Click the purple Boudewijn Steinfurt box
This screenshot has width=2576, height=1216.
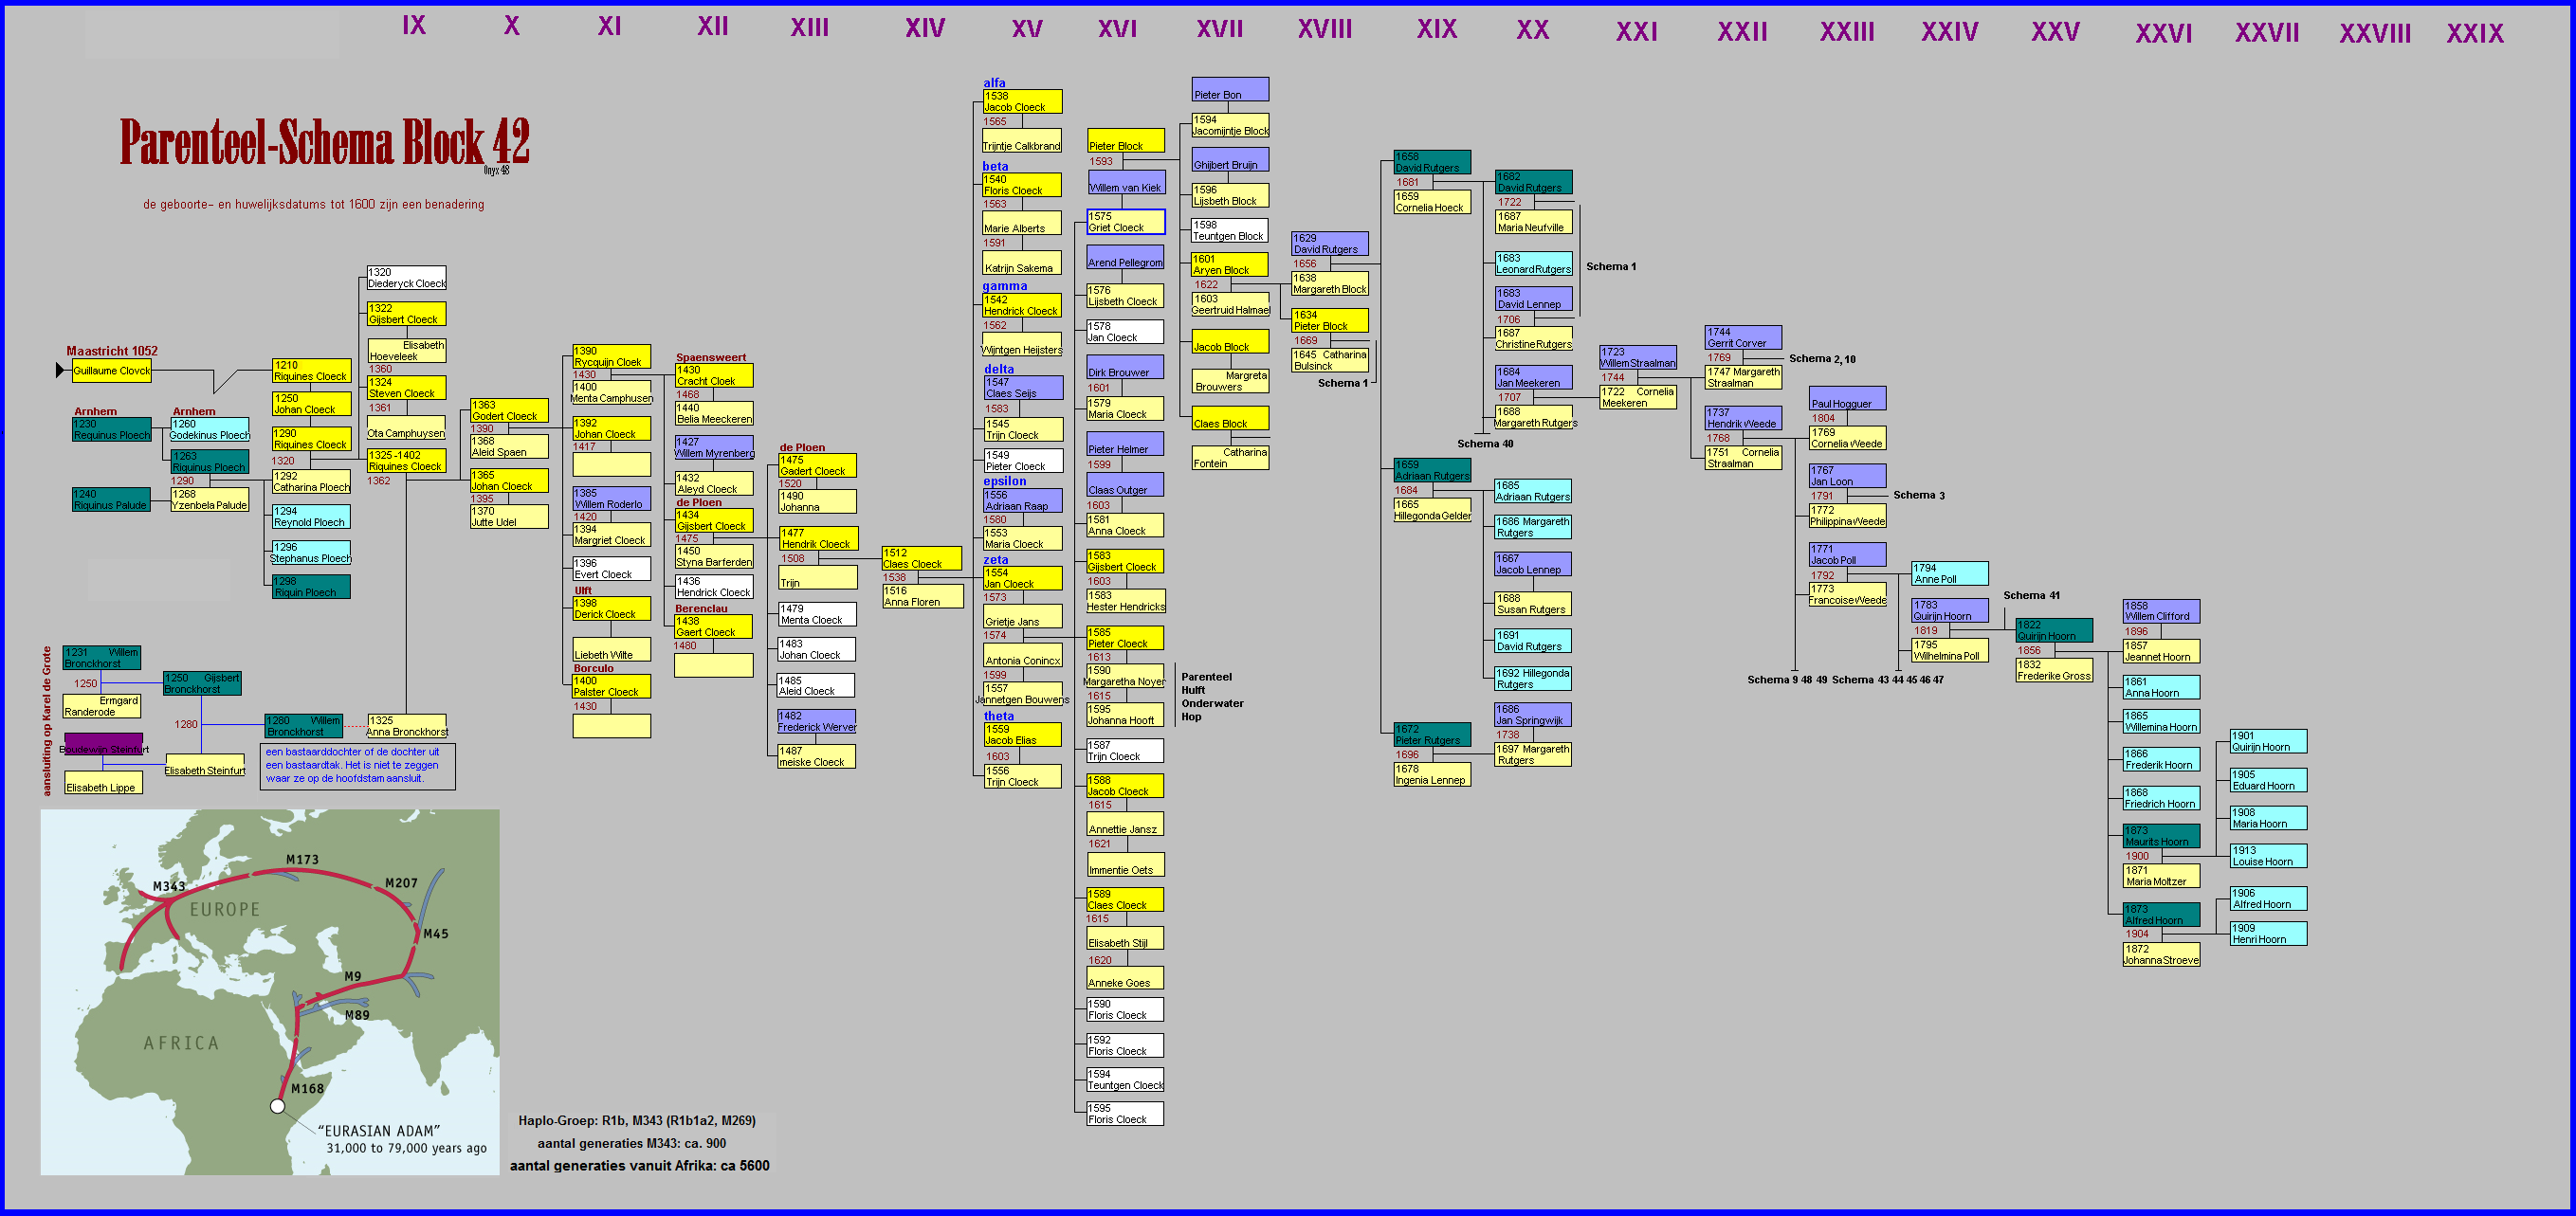pos(104,745)
